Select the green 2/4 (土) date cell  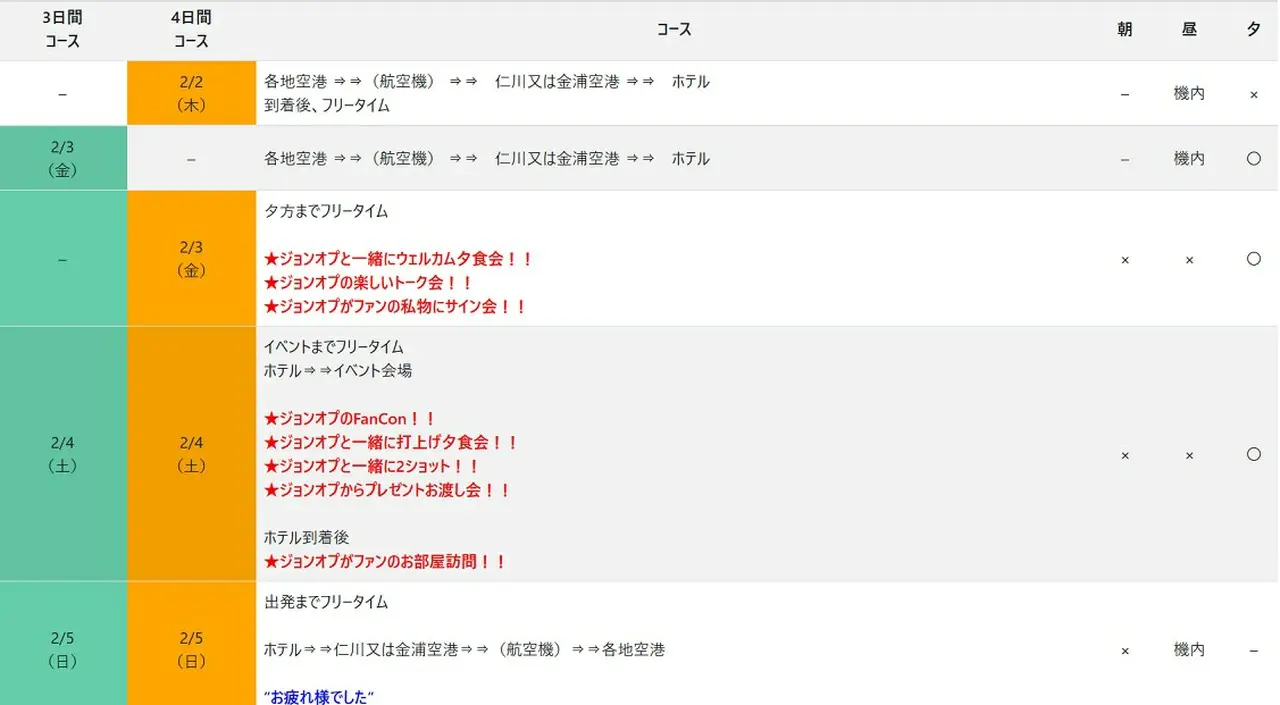pyautogui.click(x=63, y=454)
